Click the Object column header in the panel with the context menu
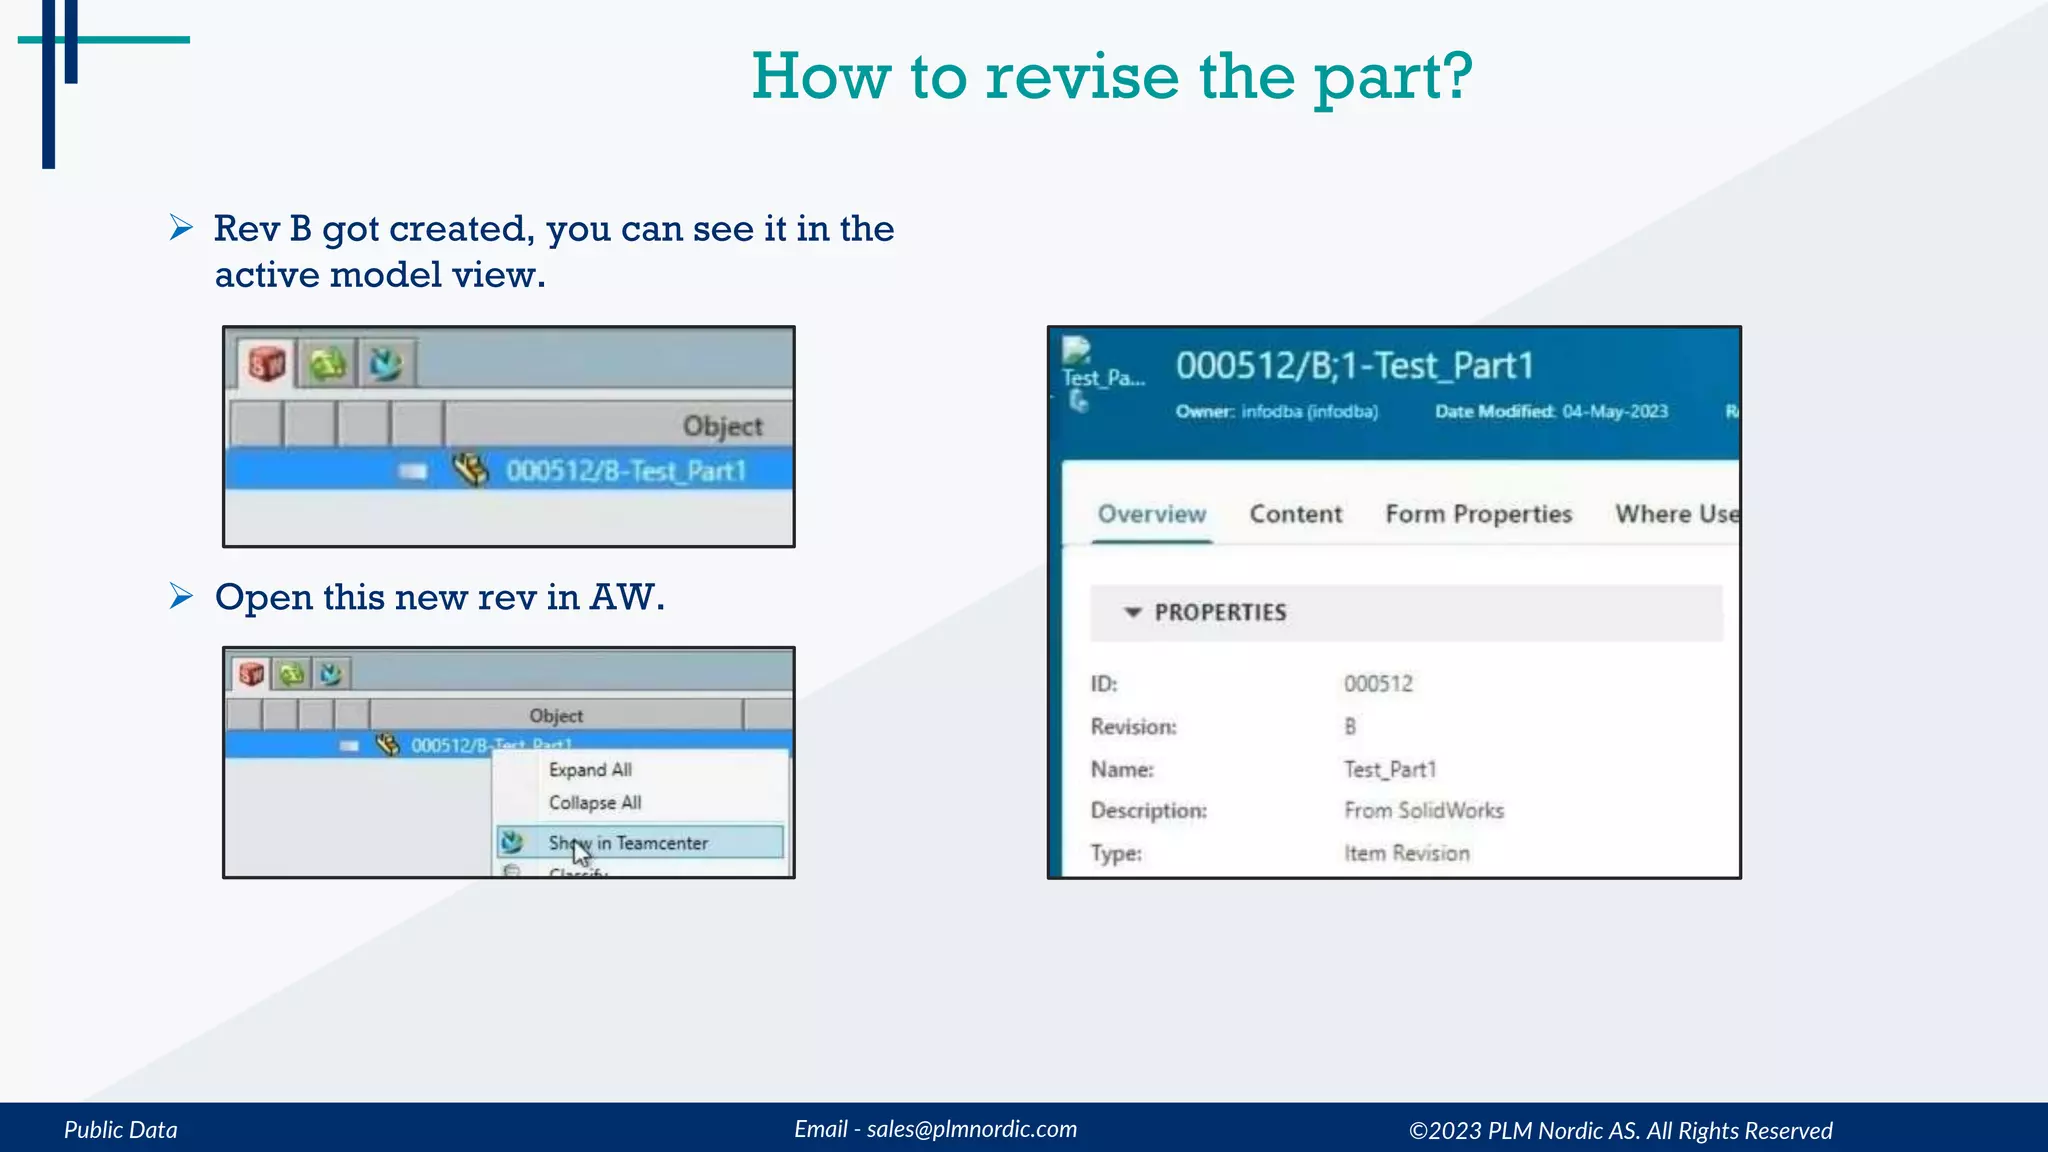 click(x=556, y=716)
